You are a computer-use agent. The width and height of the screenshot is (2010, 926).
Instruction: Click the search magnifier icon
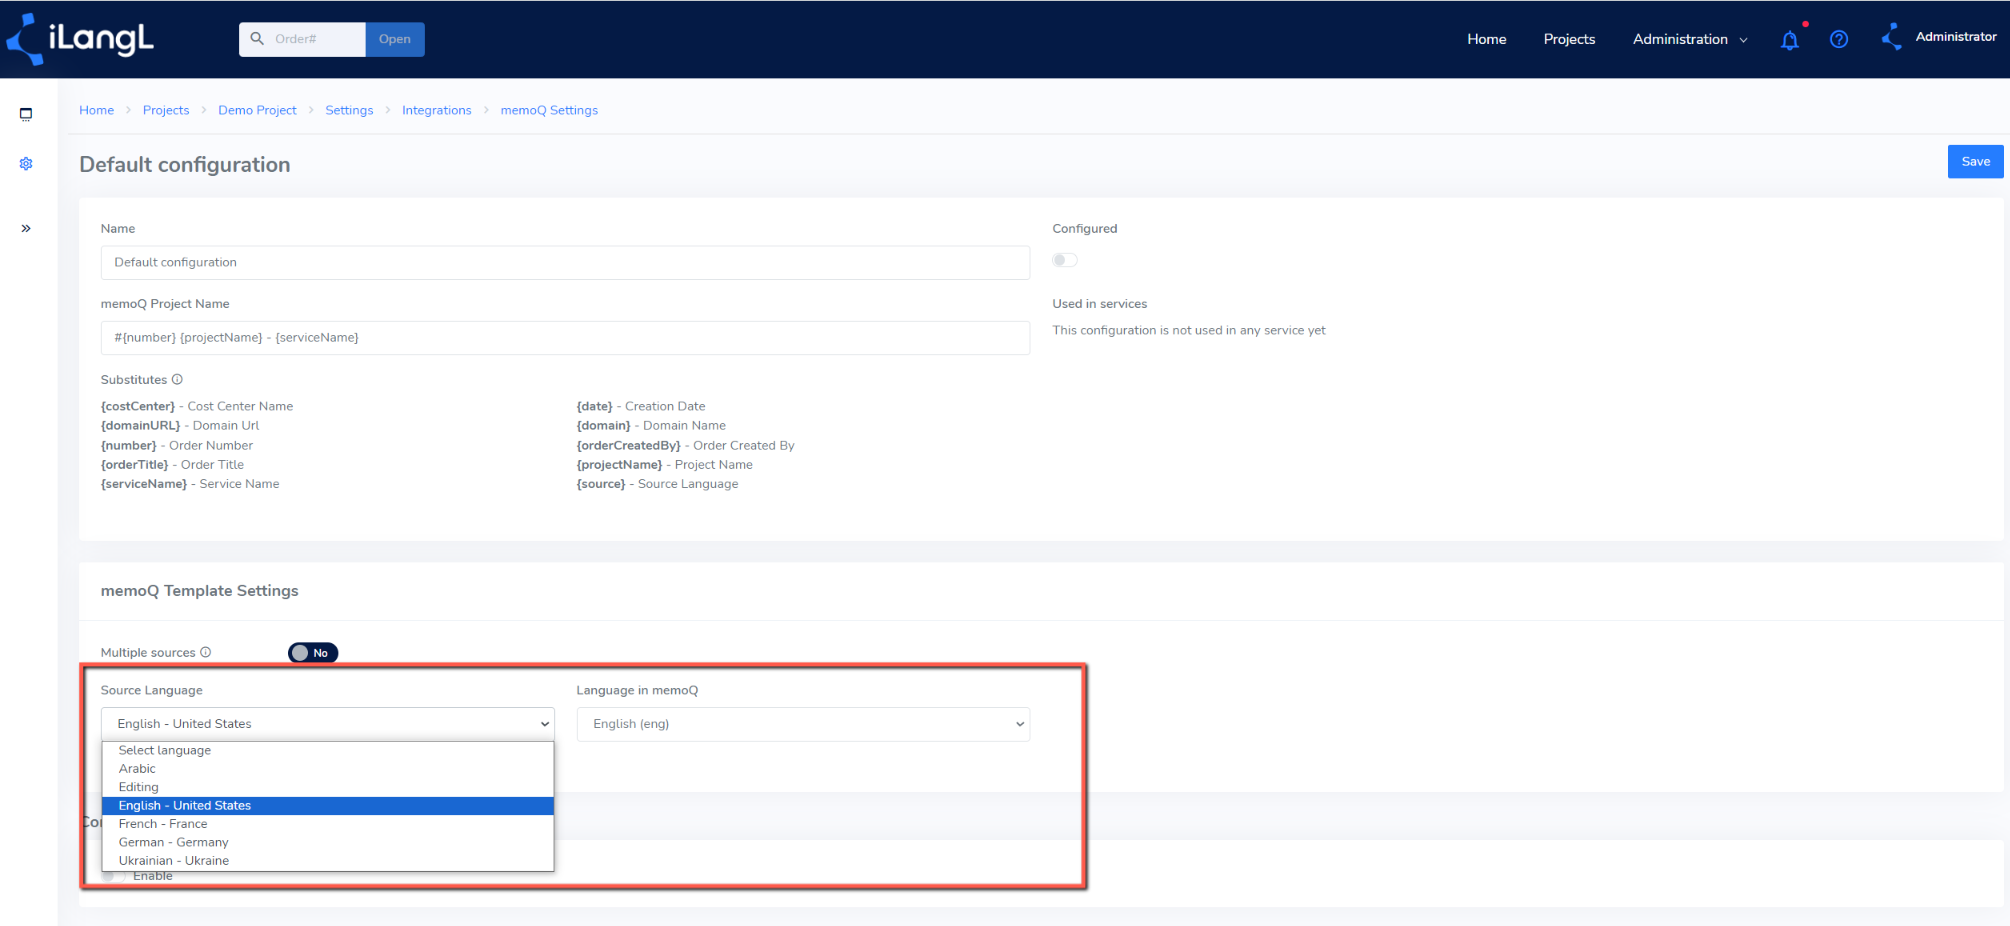pos(257,39)
